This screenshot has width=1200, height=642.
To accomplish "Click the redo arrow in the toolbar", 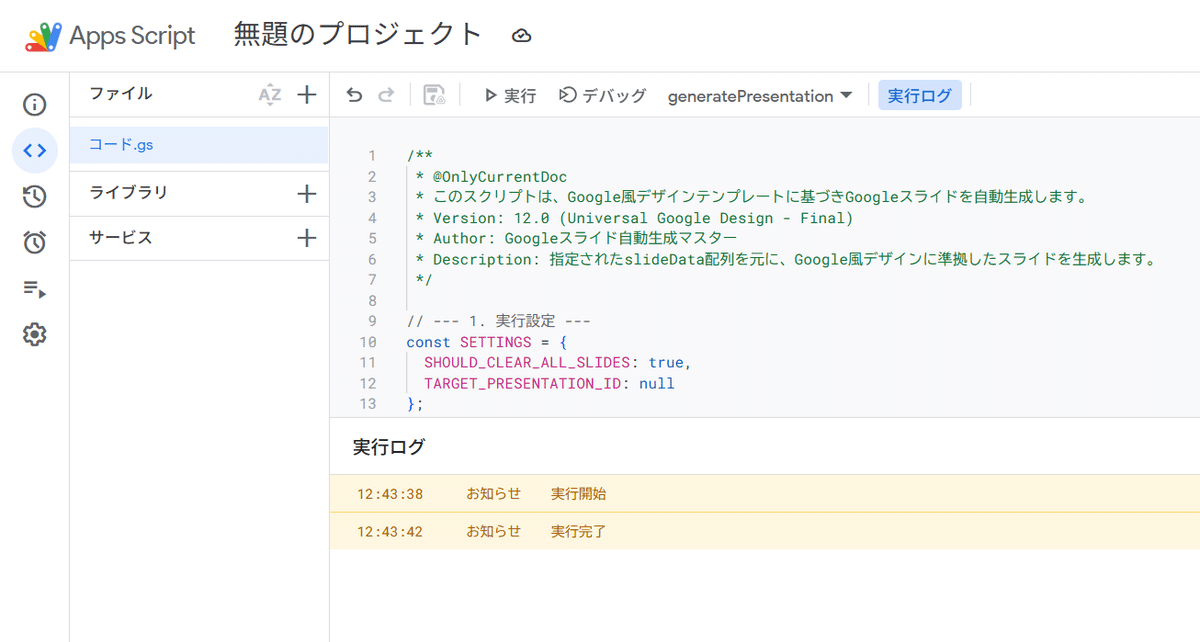I will [386, 96].
